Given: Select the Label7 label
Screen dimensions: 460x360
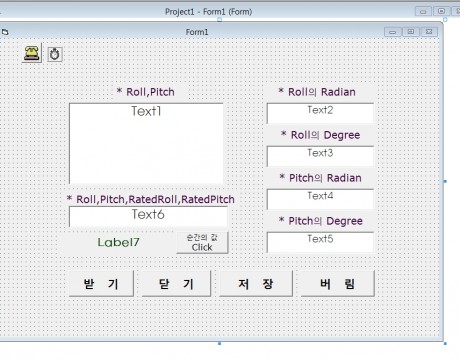Looking at the screenshot, I should coord(118,242).
